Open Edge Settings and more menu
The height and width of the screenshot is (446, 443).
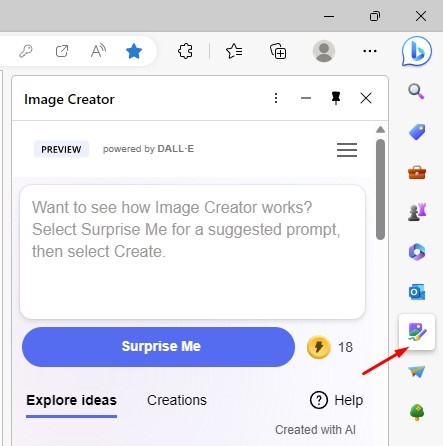point(370,51)
